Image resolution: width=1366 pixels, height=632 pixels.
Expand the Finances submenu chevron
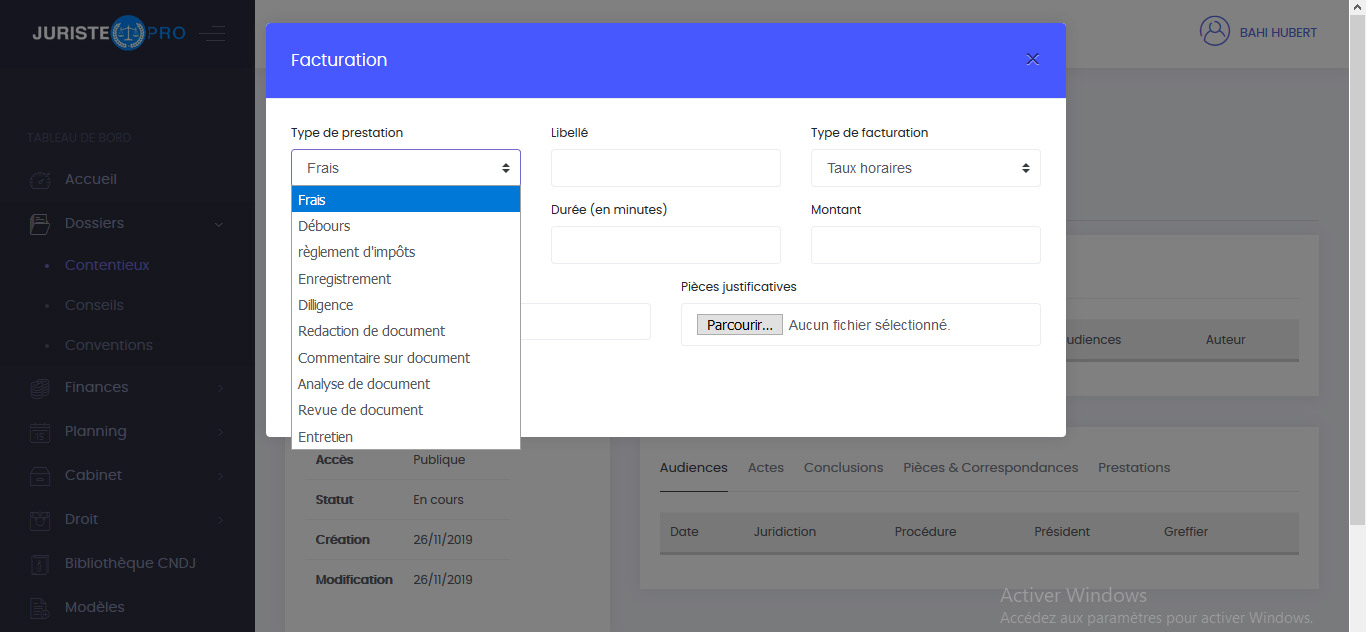click(220, 388)
